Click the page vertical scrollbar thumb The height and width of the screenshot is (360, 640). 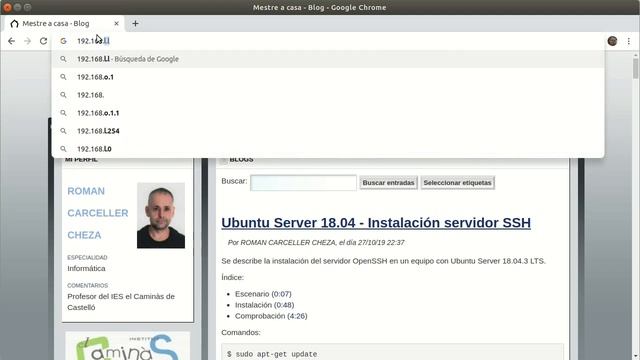pos(636,68)
